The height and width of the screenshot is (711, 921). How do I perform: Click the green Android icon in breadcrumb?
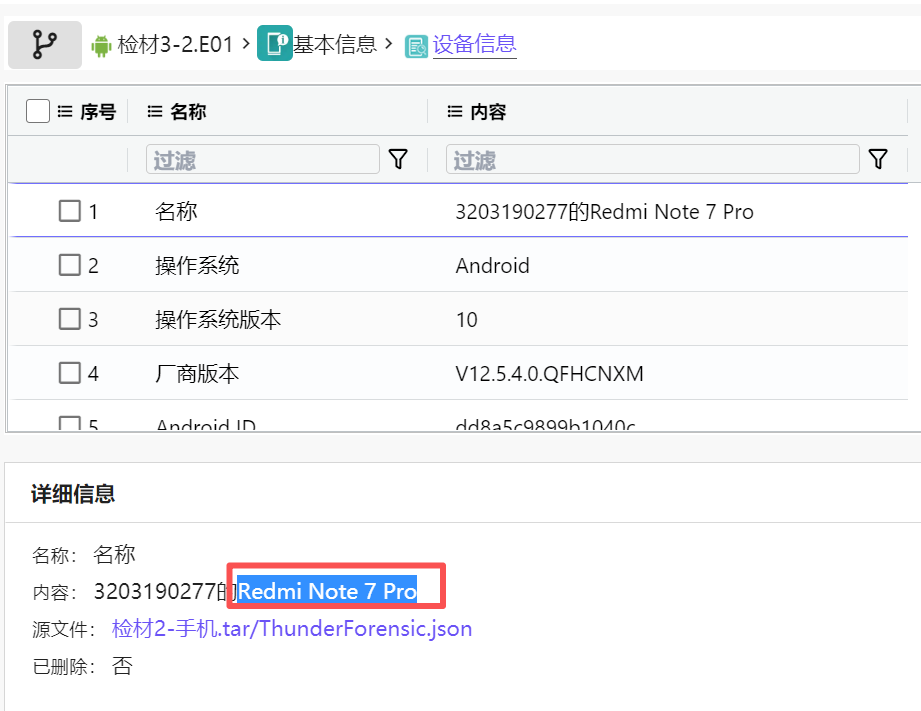click(101, 45)
